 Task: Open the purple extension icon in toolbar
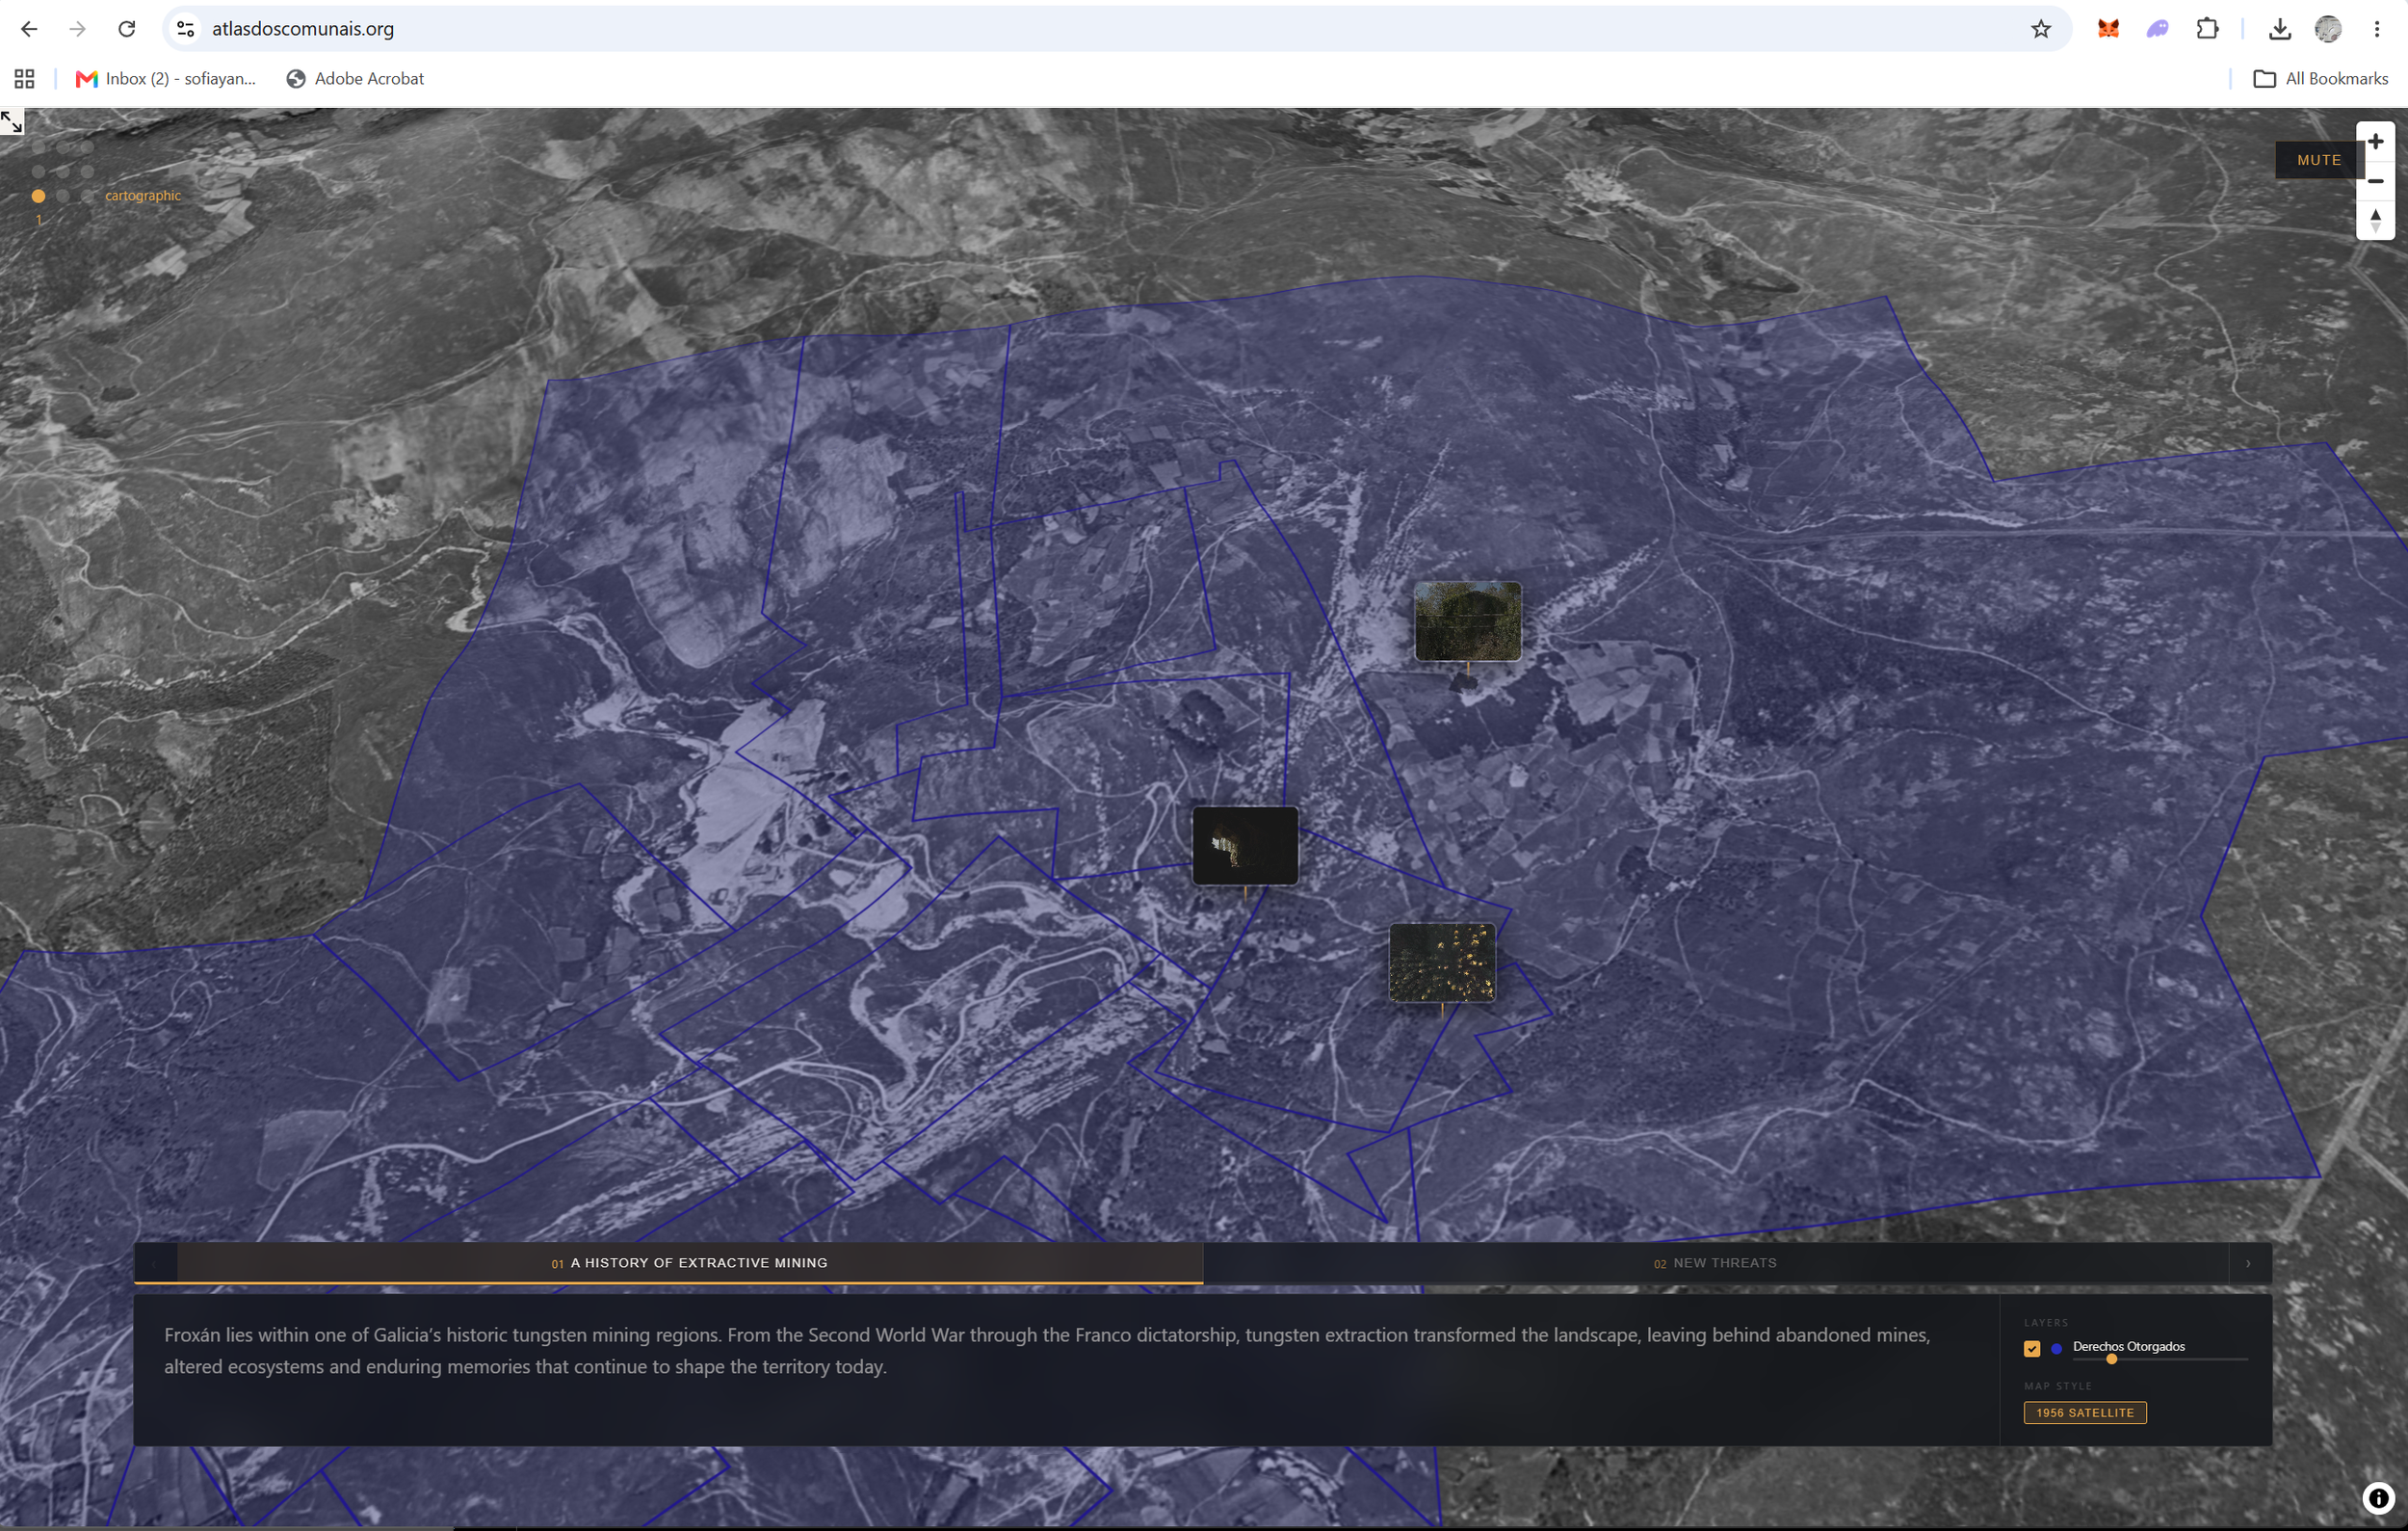2157,29
